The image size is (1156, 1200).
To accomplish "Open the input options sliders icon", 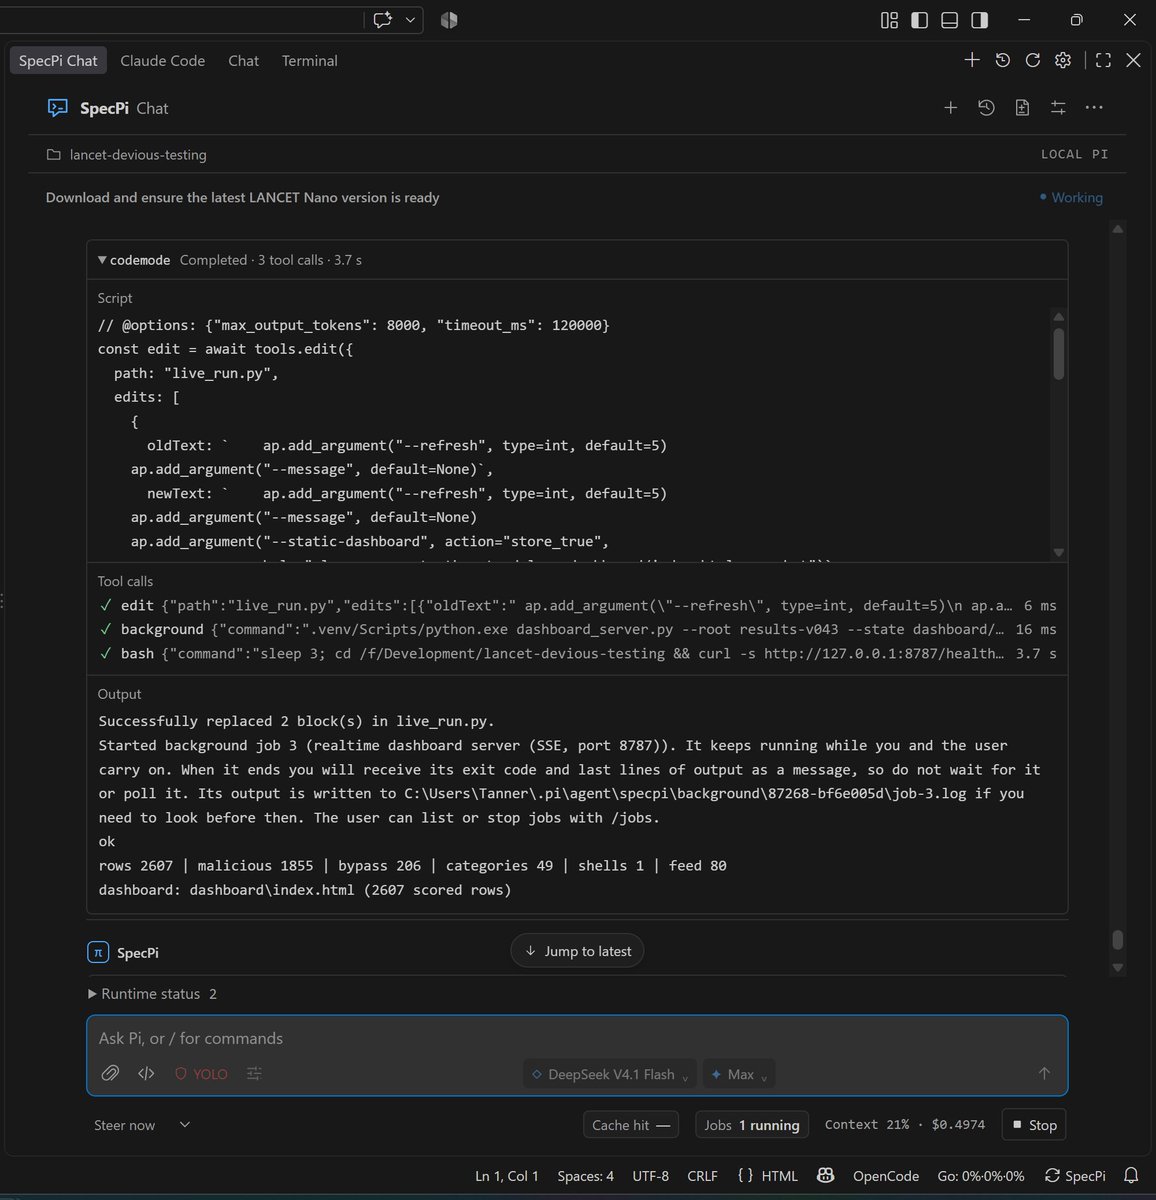I will point(254,1073).
